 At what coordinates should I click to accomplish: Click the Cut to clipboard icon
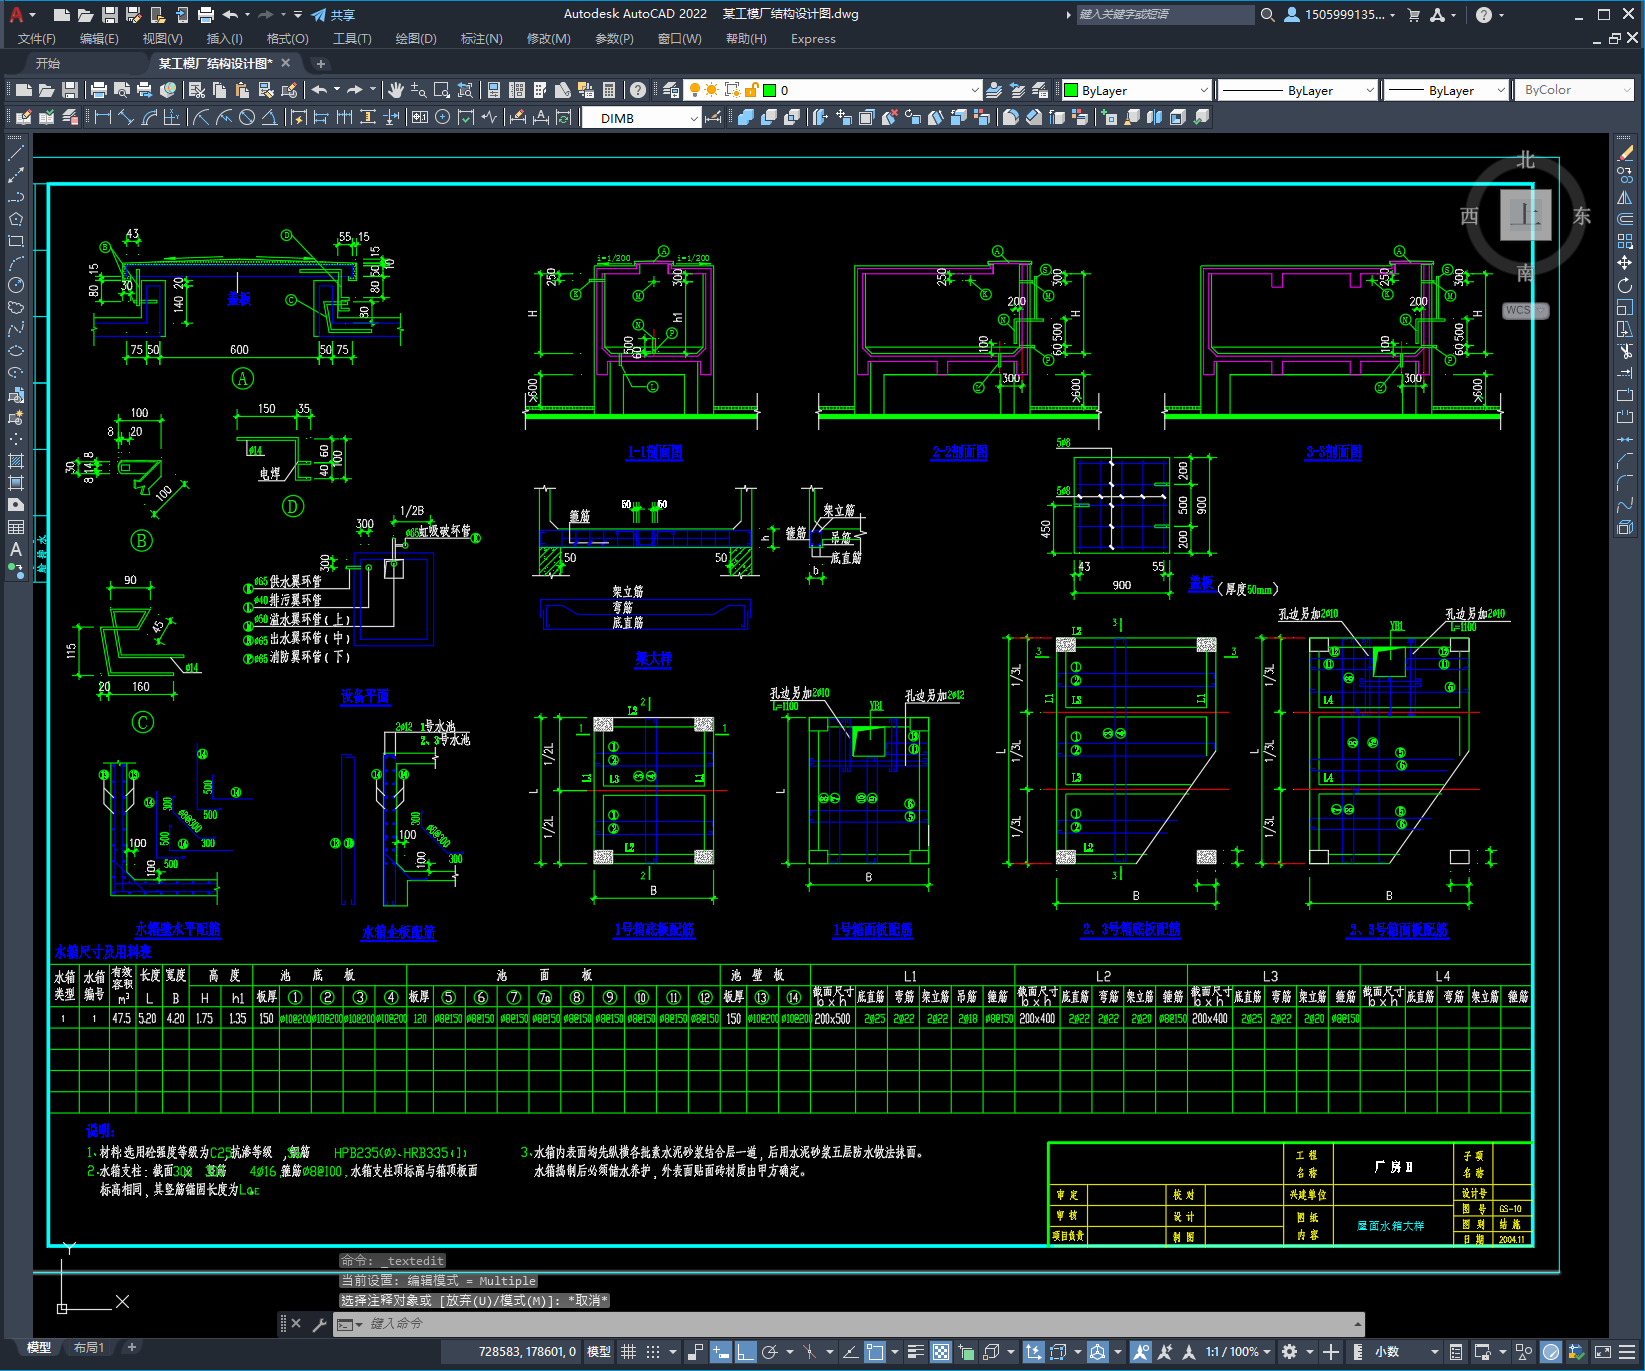197,90
